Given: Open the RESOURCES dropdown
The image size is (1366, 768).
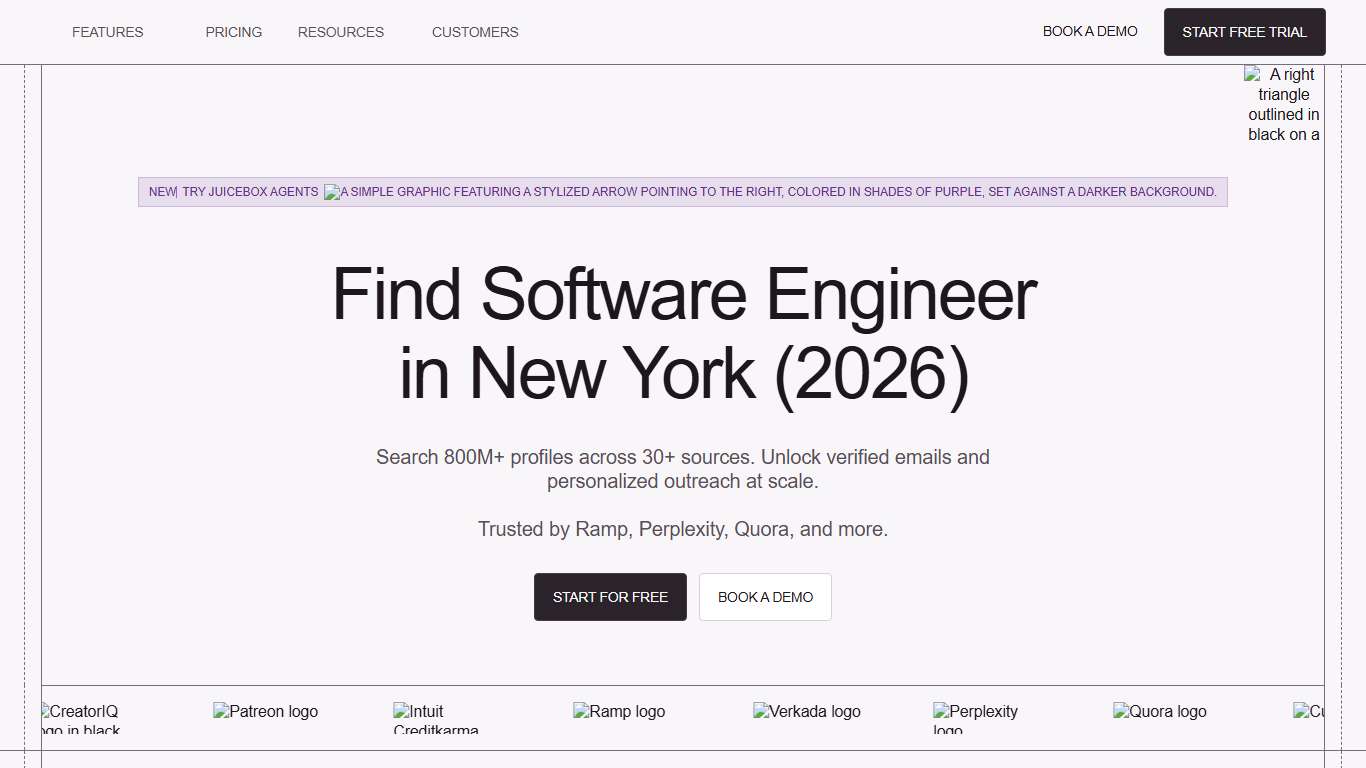Looking at the screenshot, I should click(x=340, y=32).
